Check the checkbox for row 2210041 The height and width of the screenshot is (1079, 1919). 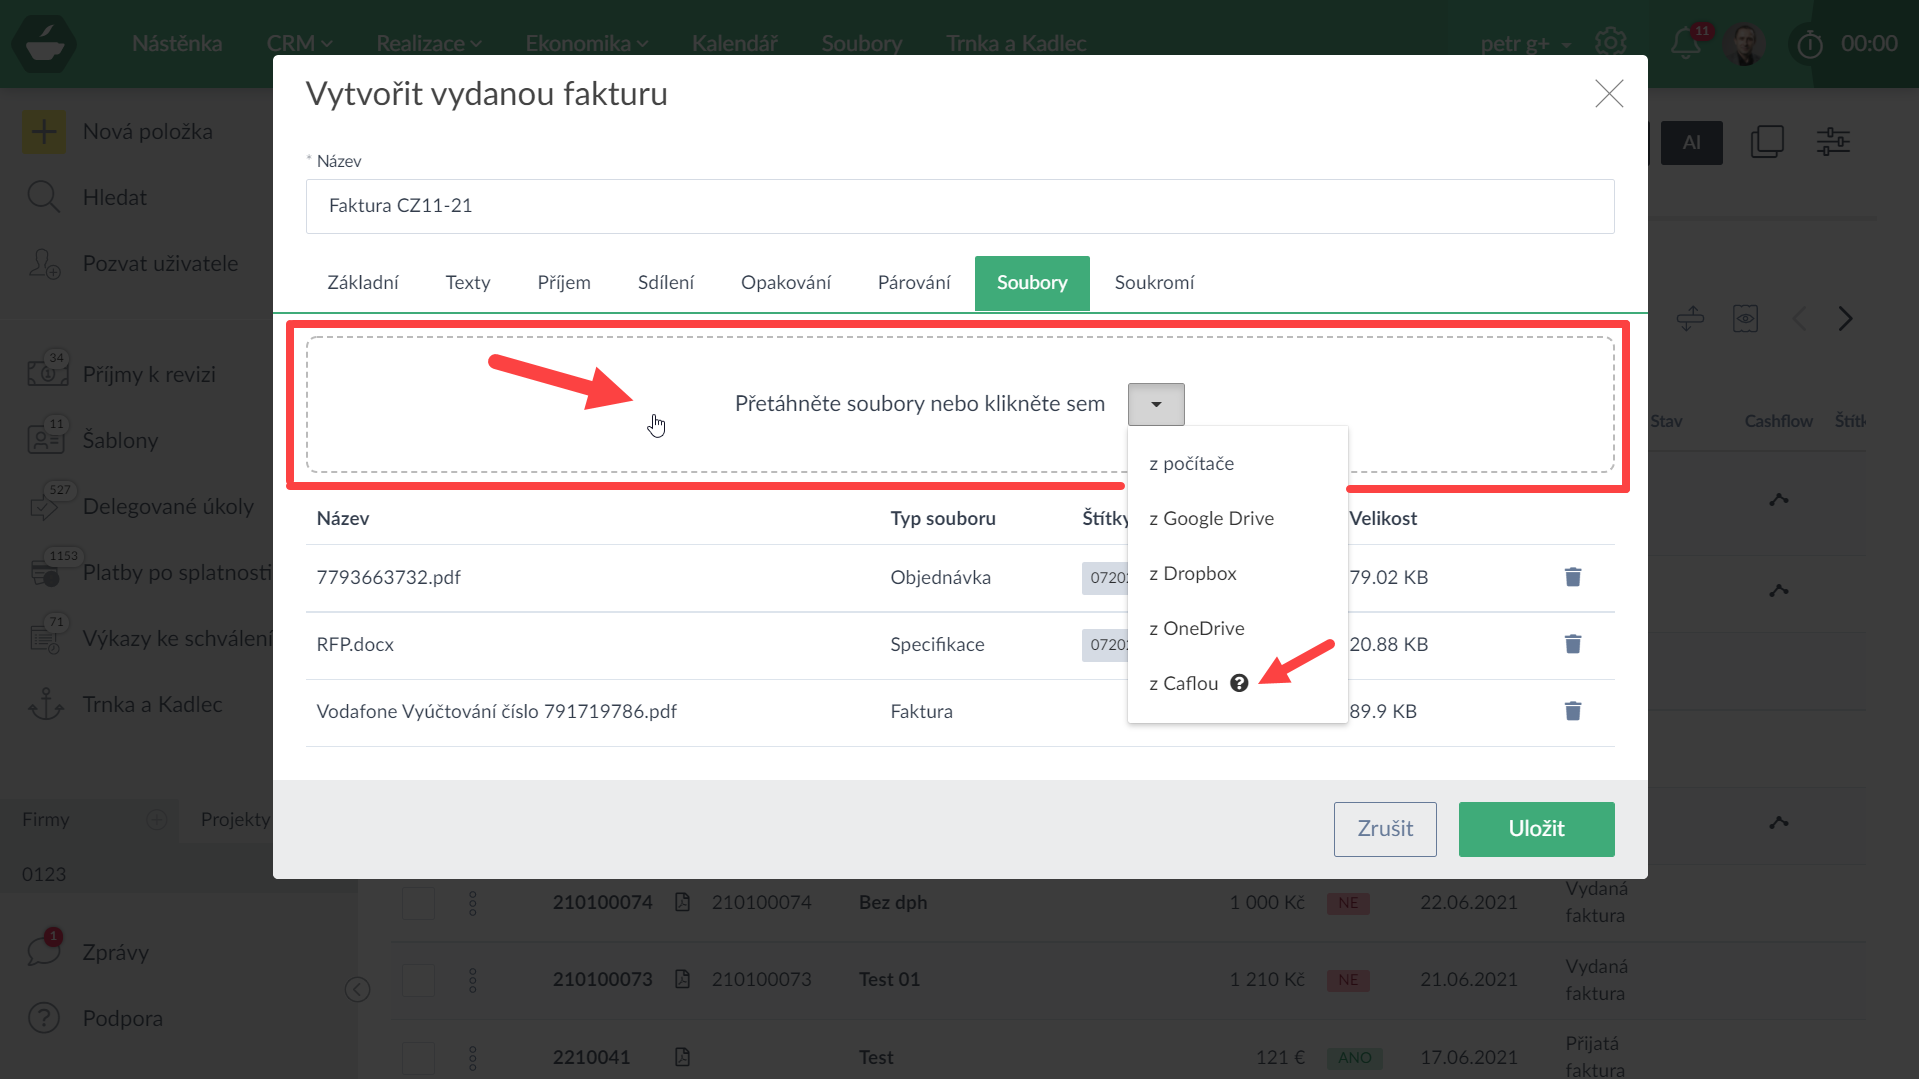pyautogui.click(x=418, y=1057)
